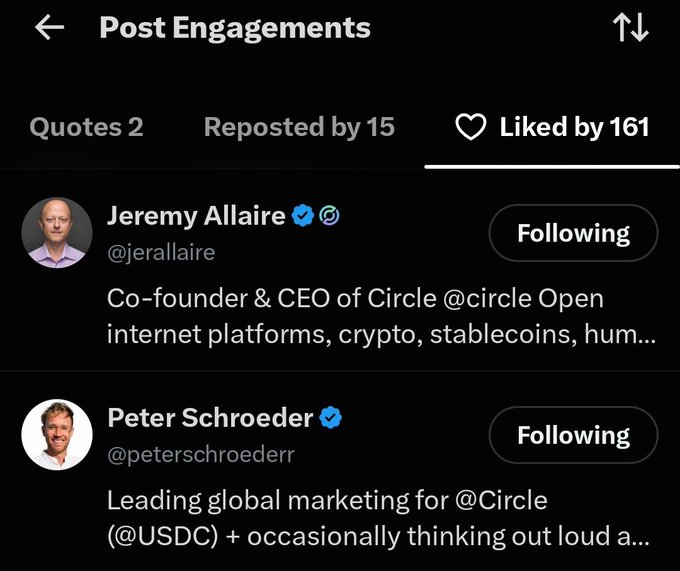
Task: Open the sort order arrows icon
Action: click(631, 27)
